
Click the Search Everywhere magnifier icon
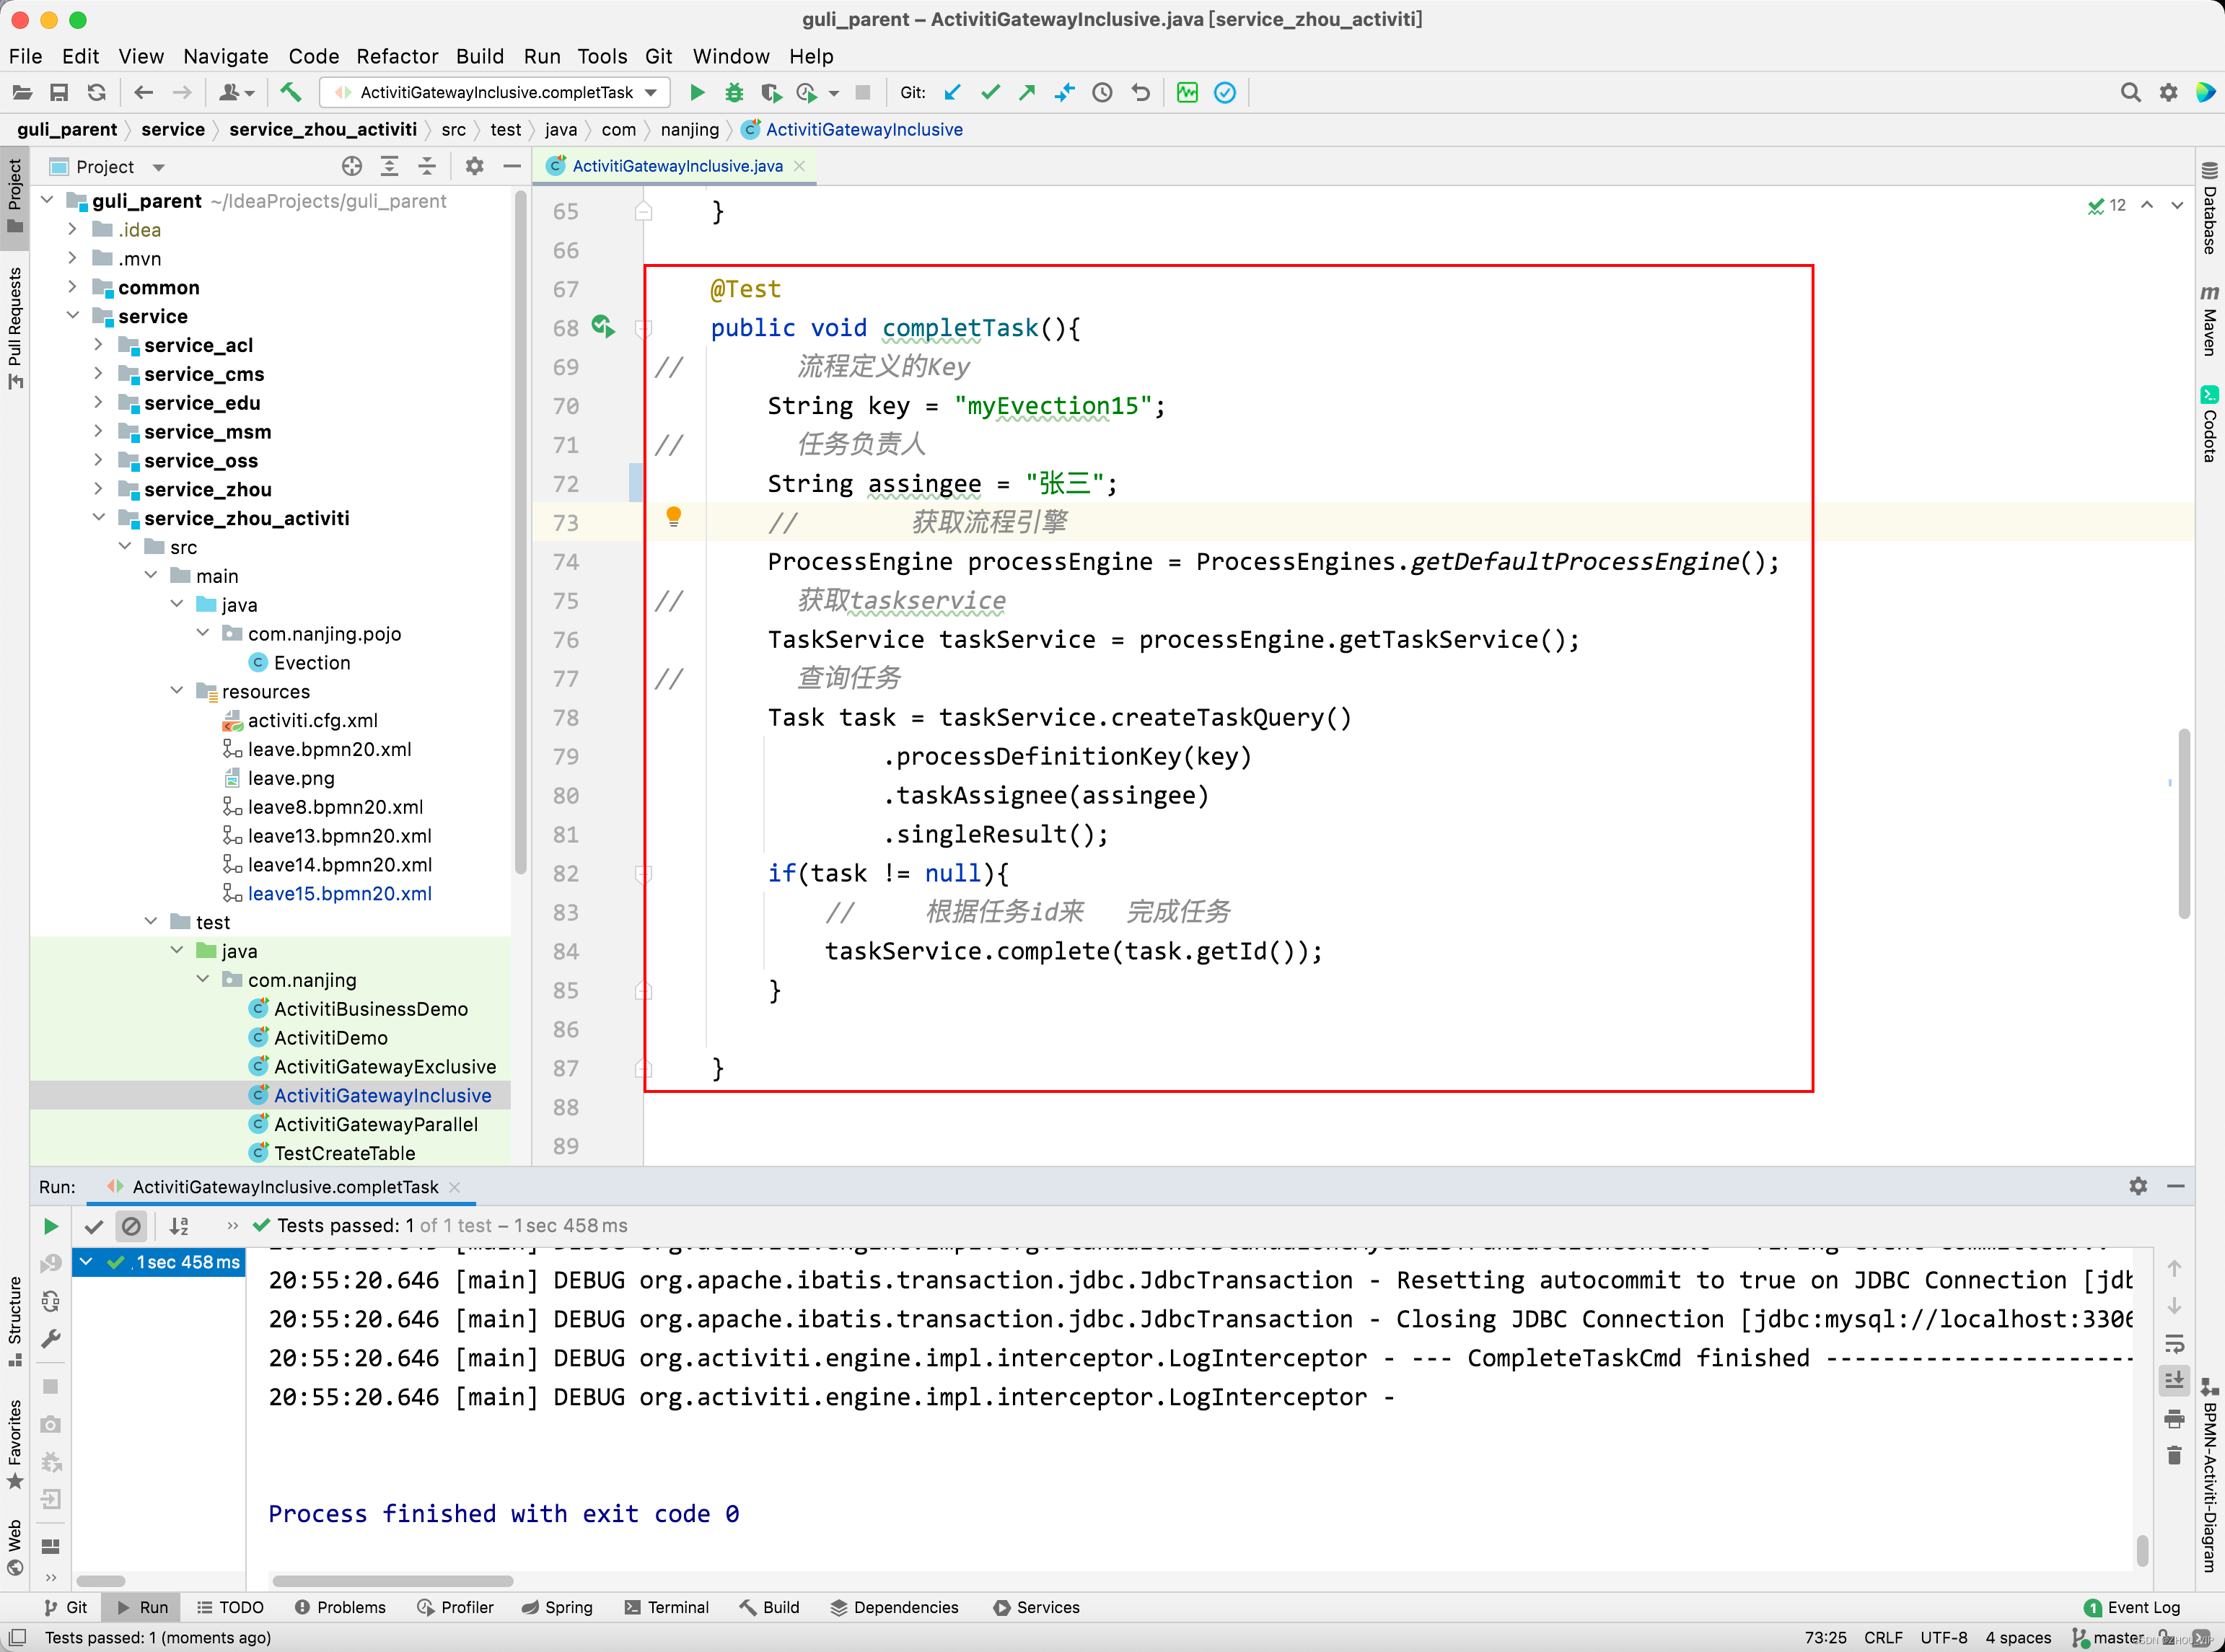(2130, 93)
